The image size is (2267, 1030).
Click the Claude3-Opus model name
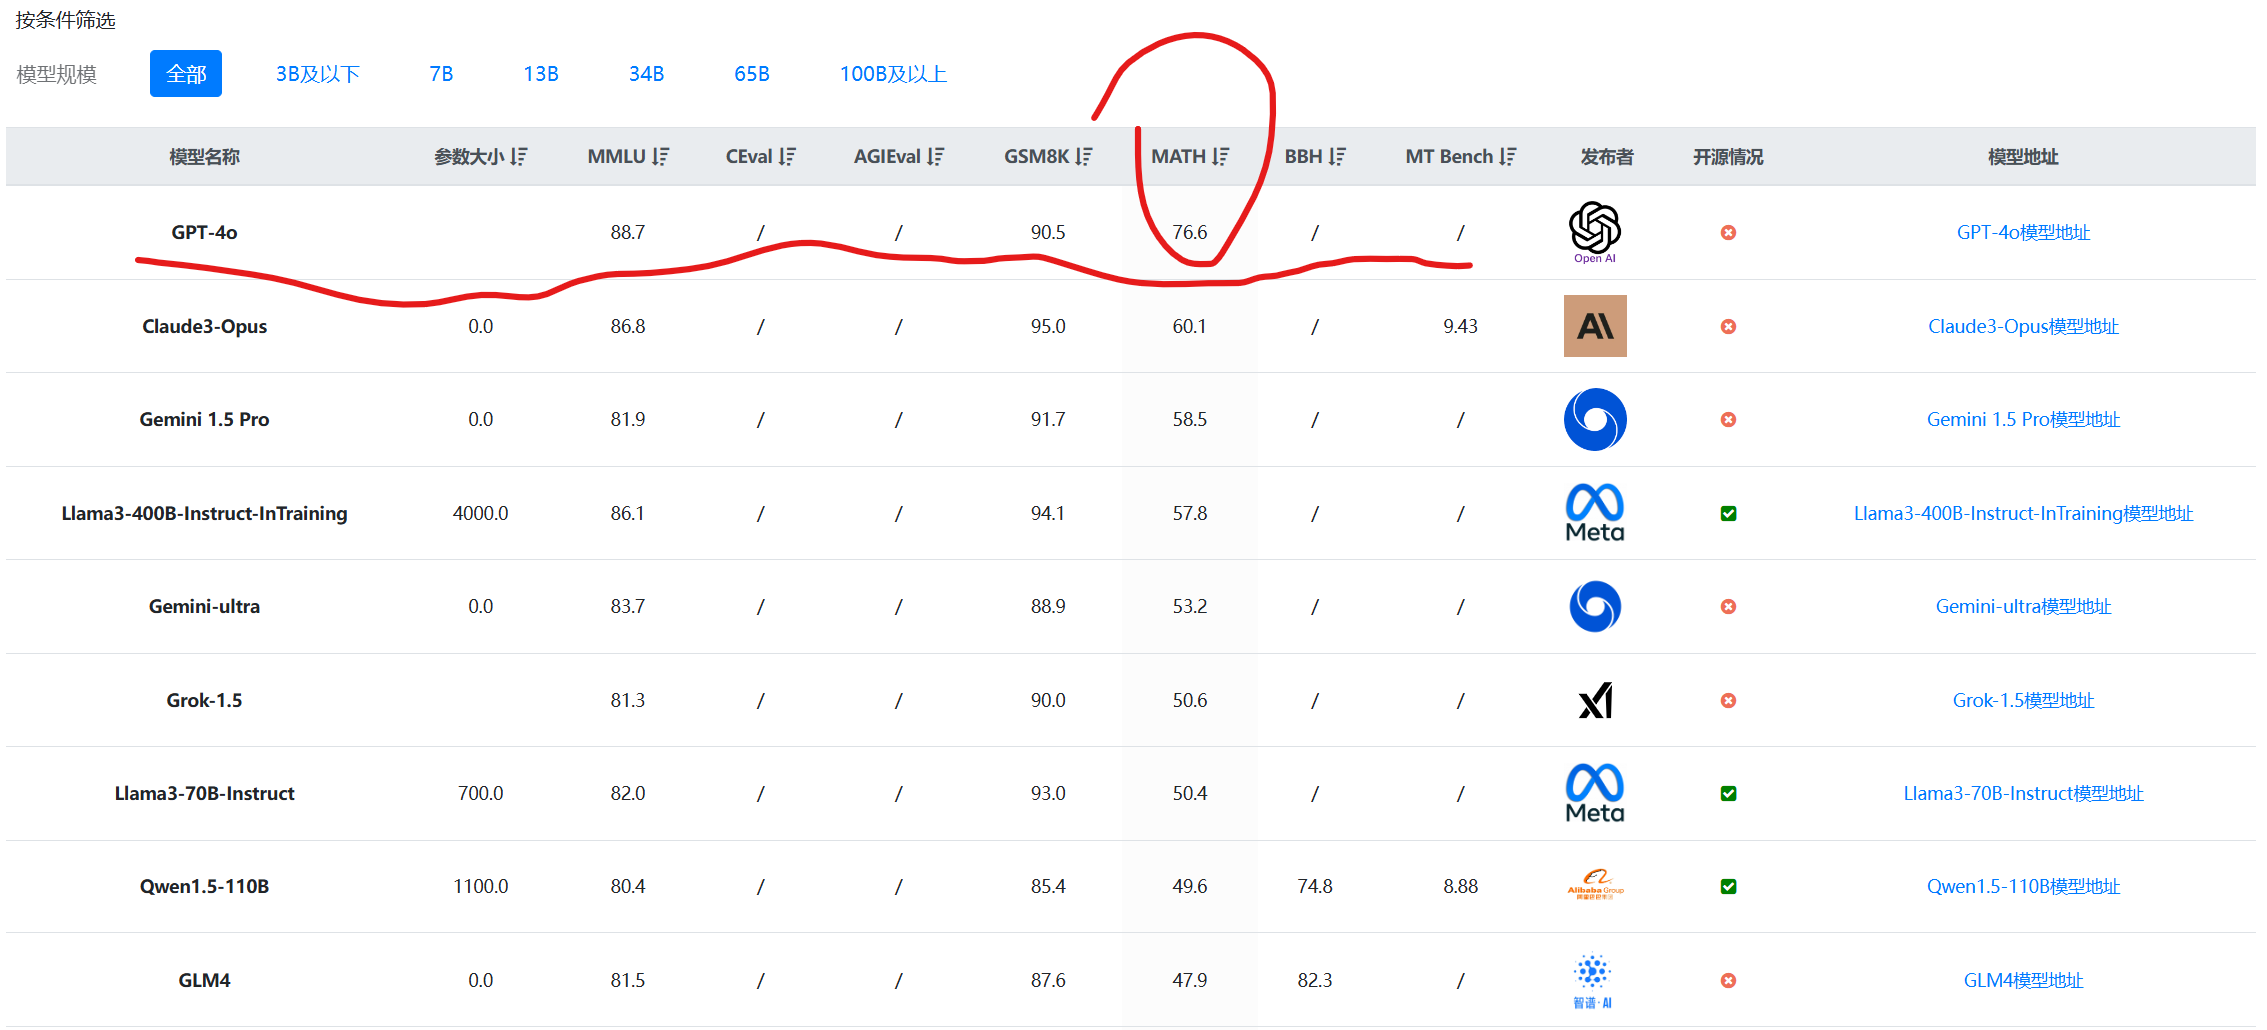(x=204, y=326)
